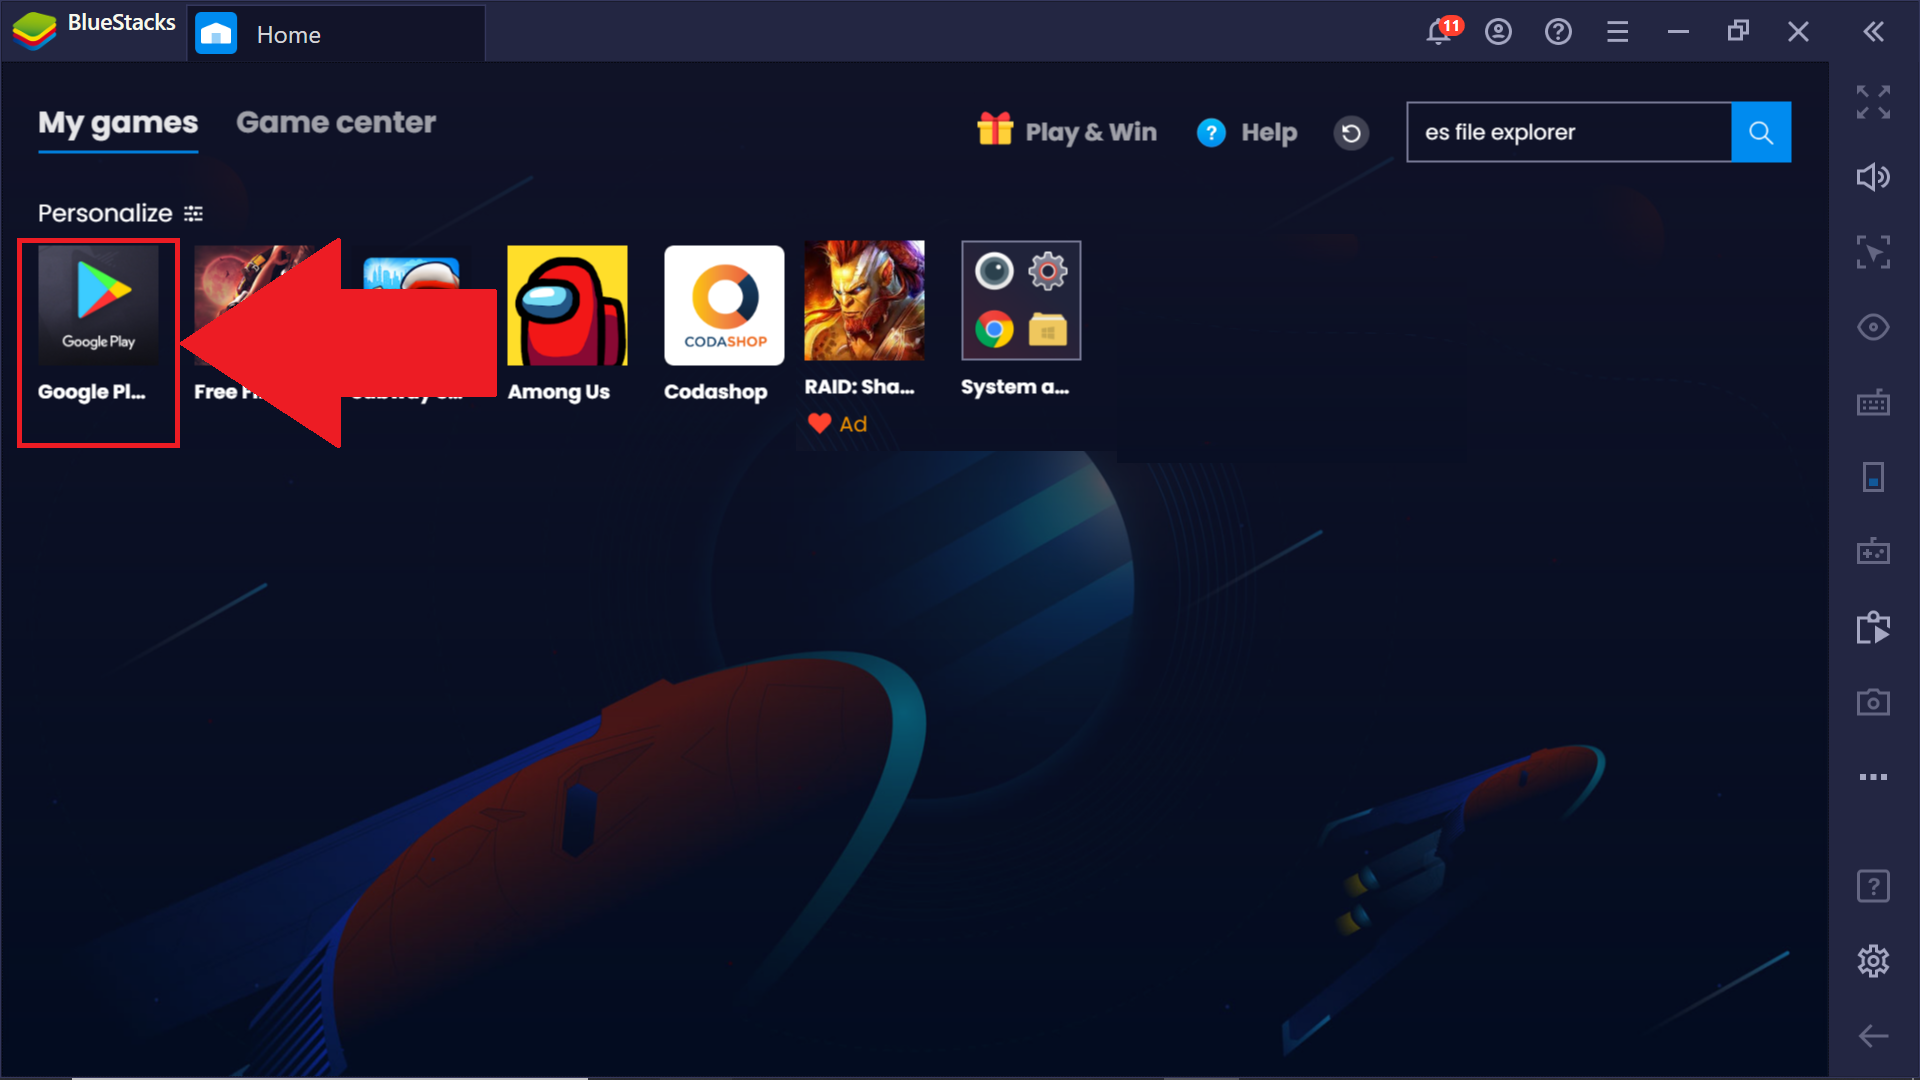This screenshot has width=1920, height=1080.
Task: Open Play & Win rewards
Action: (1067, 132)
